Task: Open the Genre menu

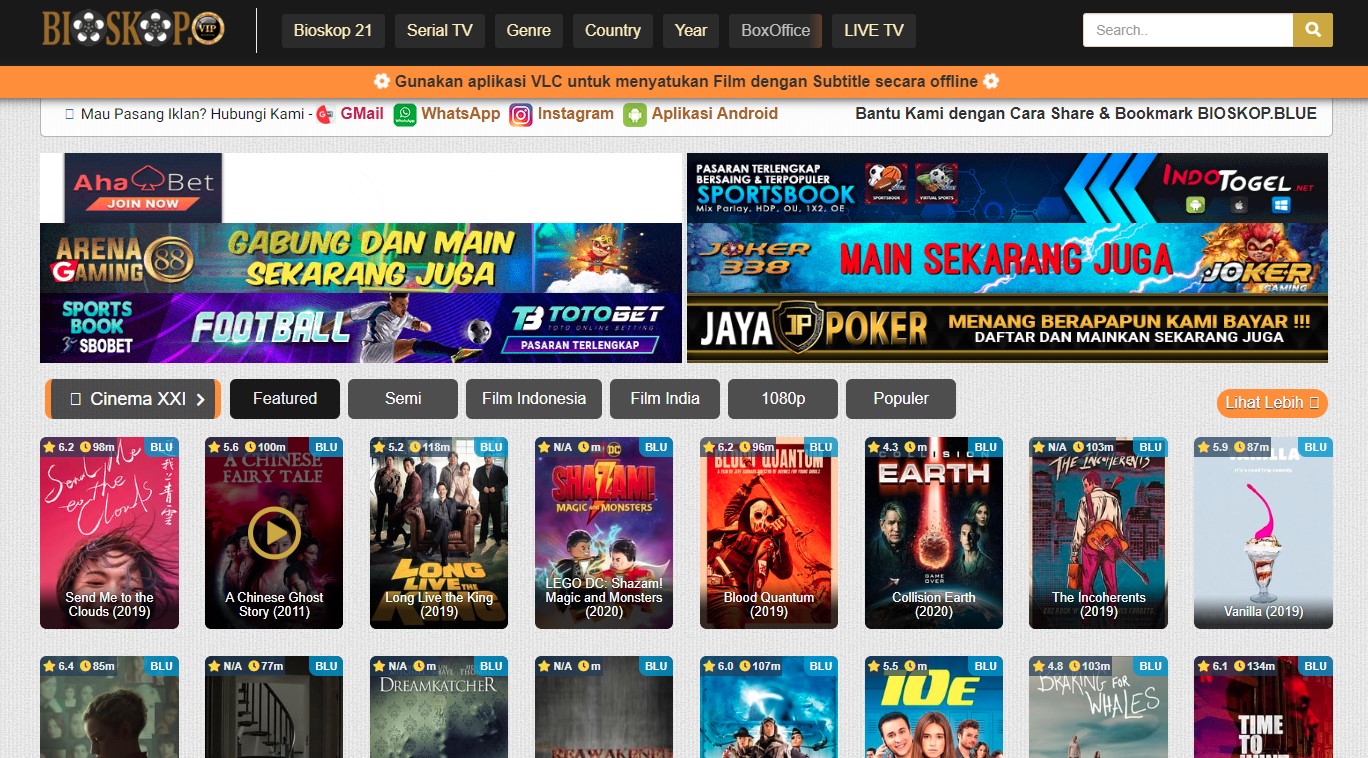Action: click(x=529, y=30)
